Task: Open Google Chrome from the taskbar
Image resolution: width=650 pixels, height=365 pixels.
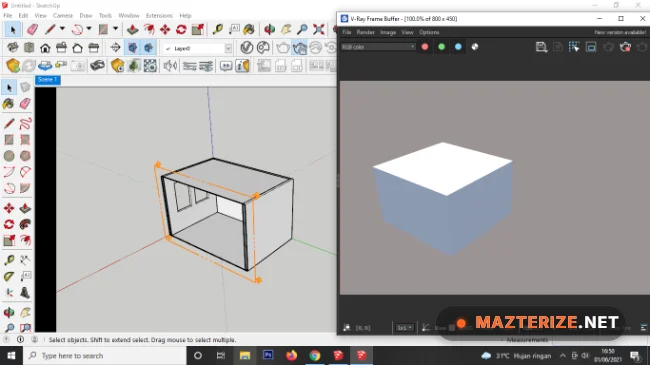Action: pyautogui.click(x=315, y=355)
